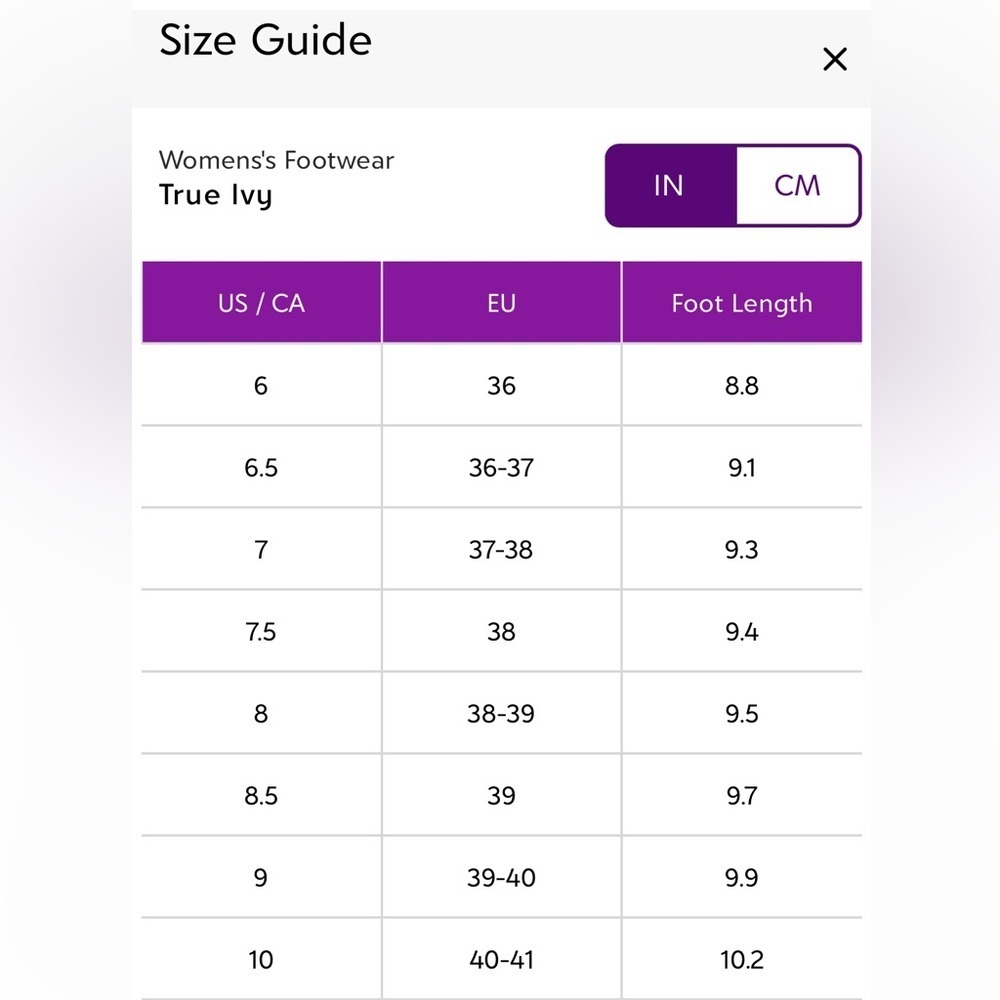
Task: Click the True Ivy brand name
Action: pyautogui.click(x=216, y=195)
